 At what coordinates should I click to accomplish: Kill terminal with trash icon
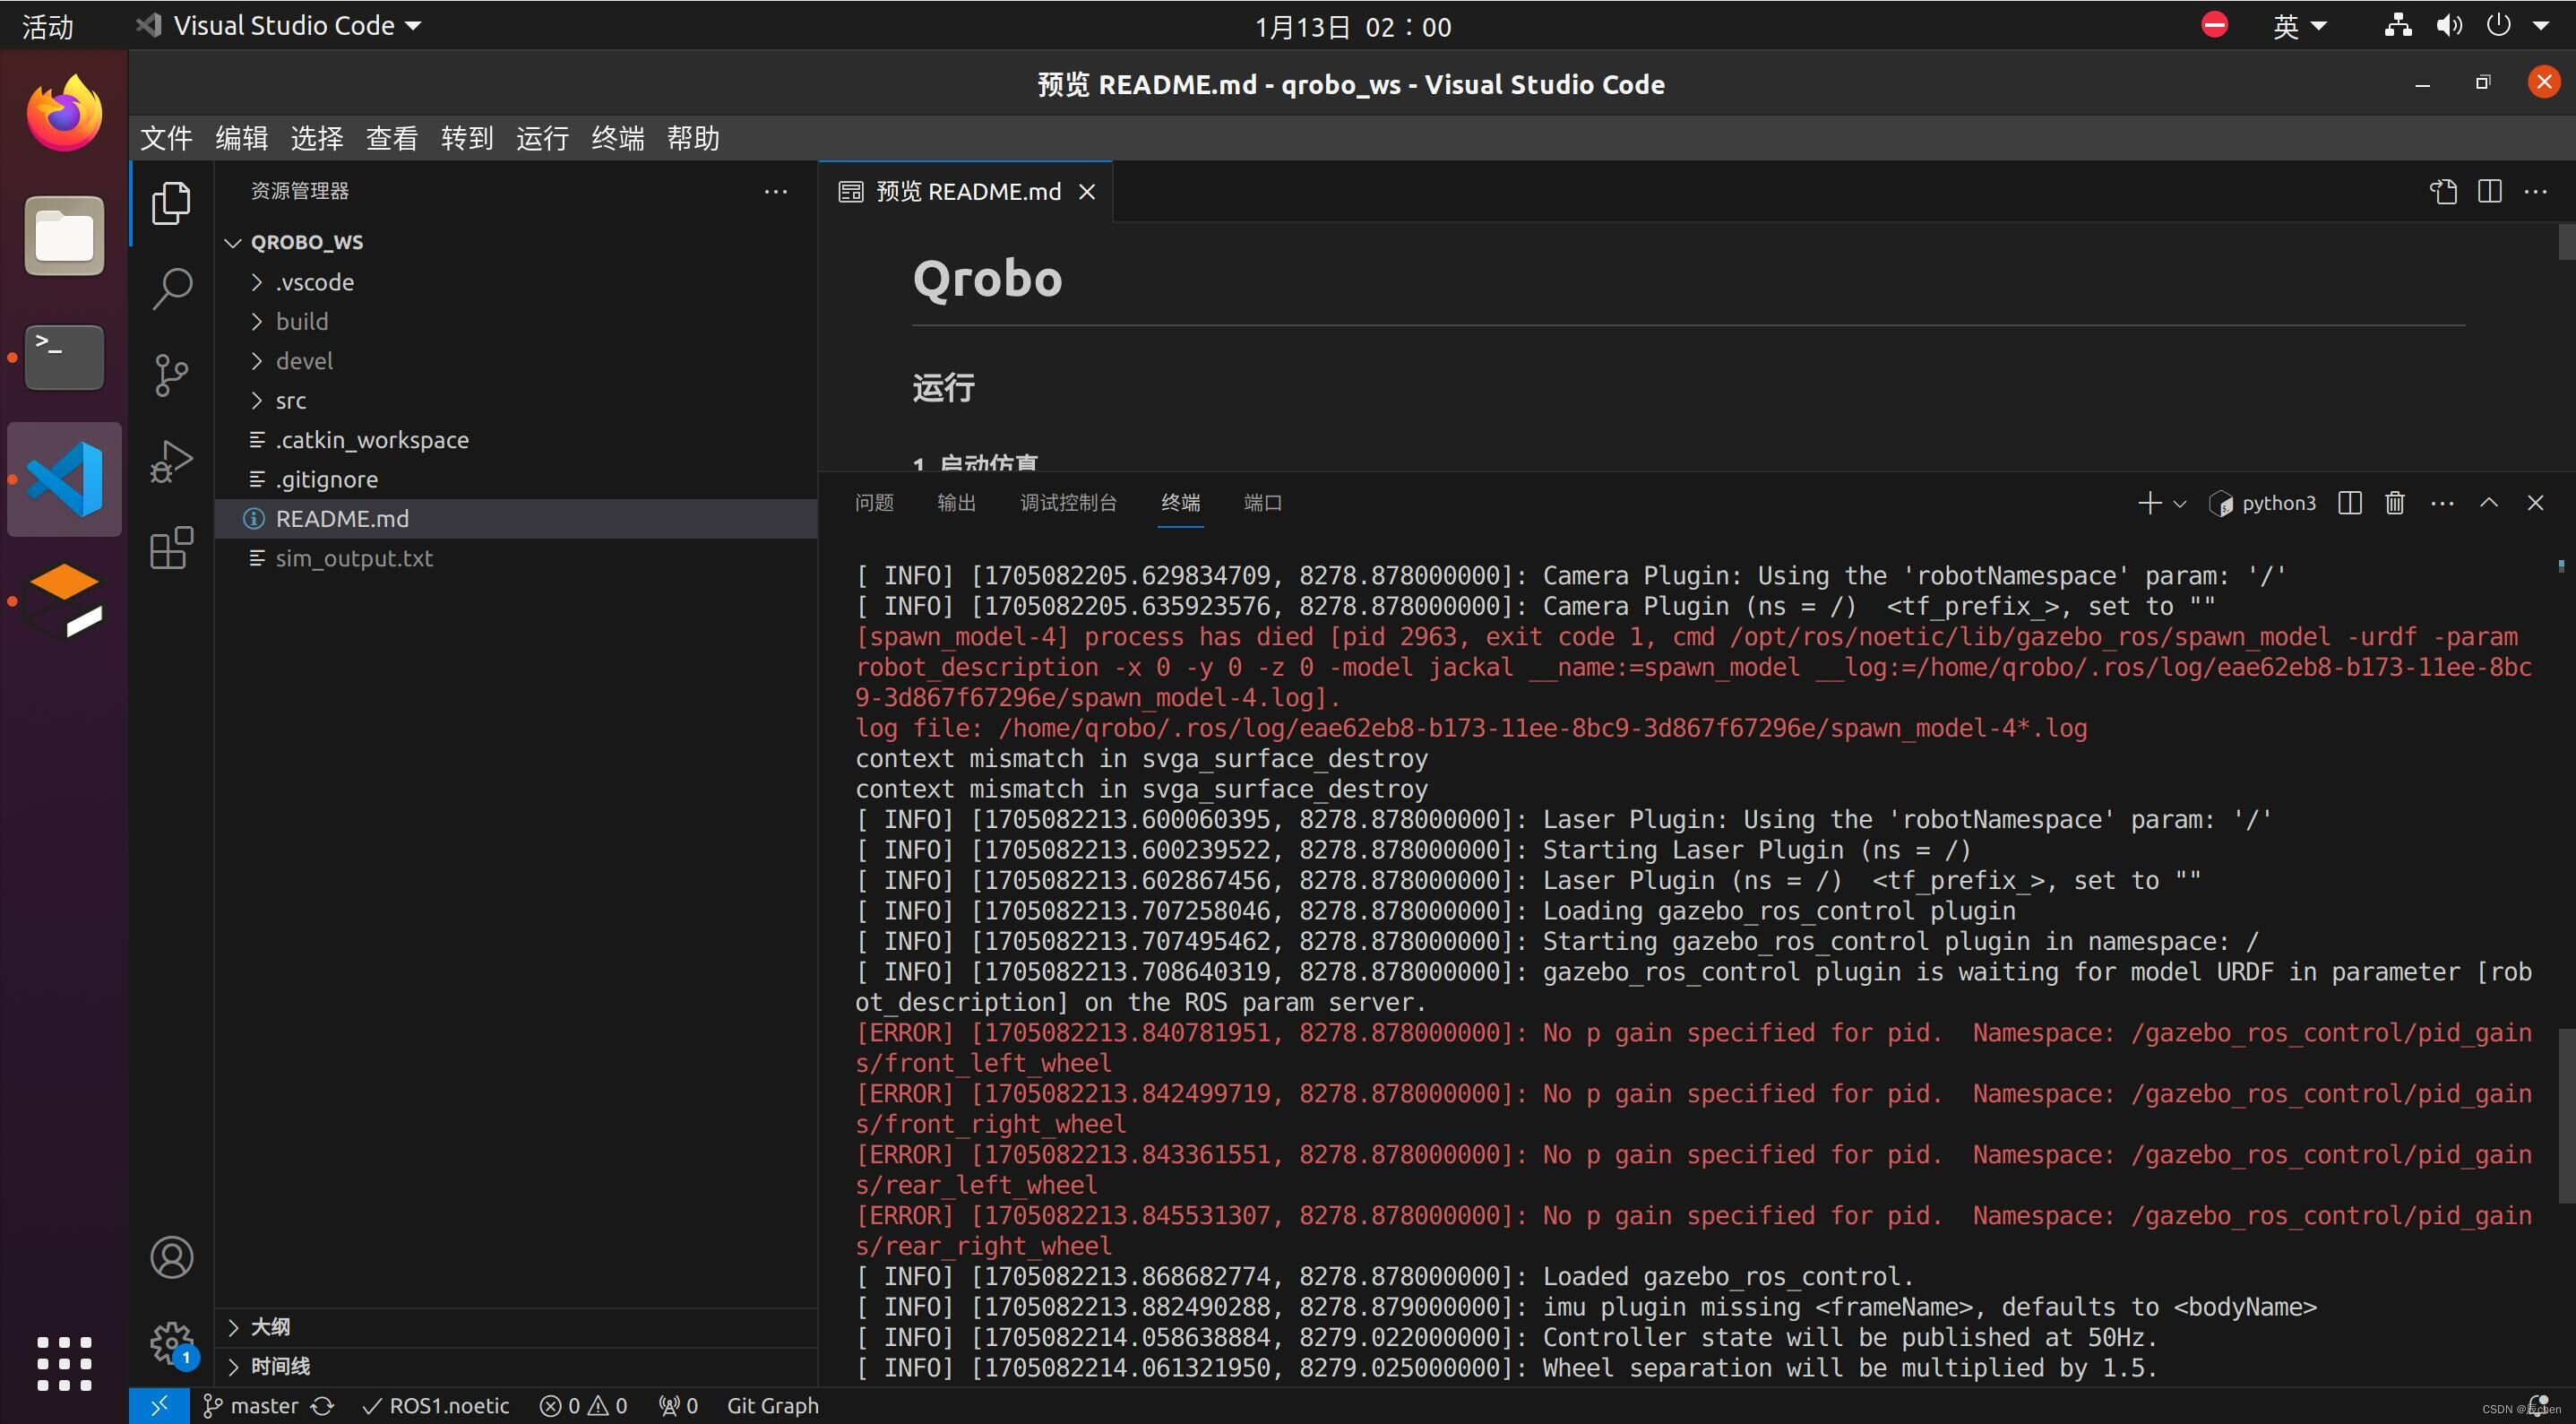(2395, 503)
